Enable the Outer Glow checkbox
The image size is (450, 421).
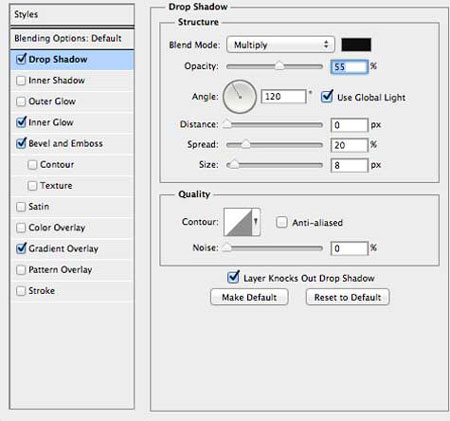point(21,101)
